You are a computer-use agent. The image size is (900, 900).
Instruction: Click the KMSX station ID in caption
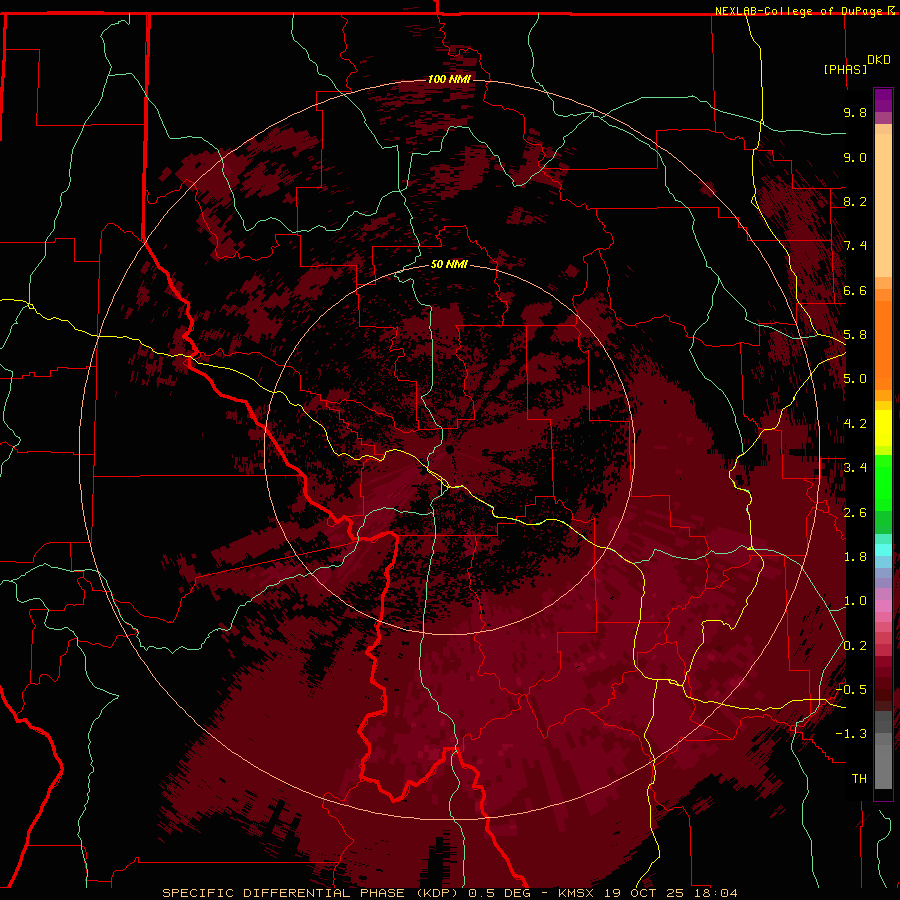coord(578,893)
